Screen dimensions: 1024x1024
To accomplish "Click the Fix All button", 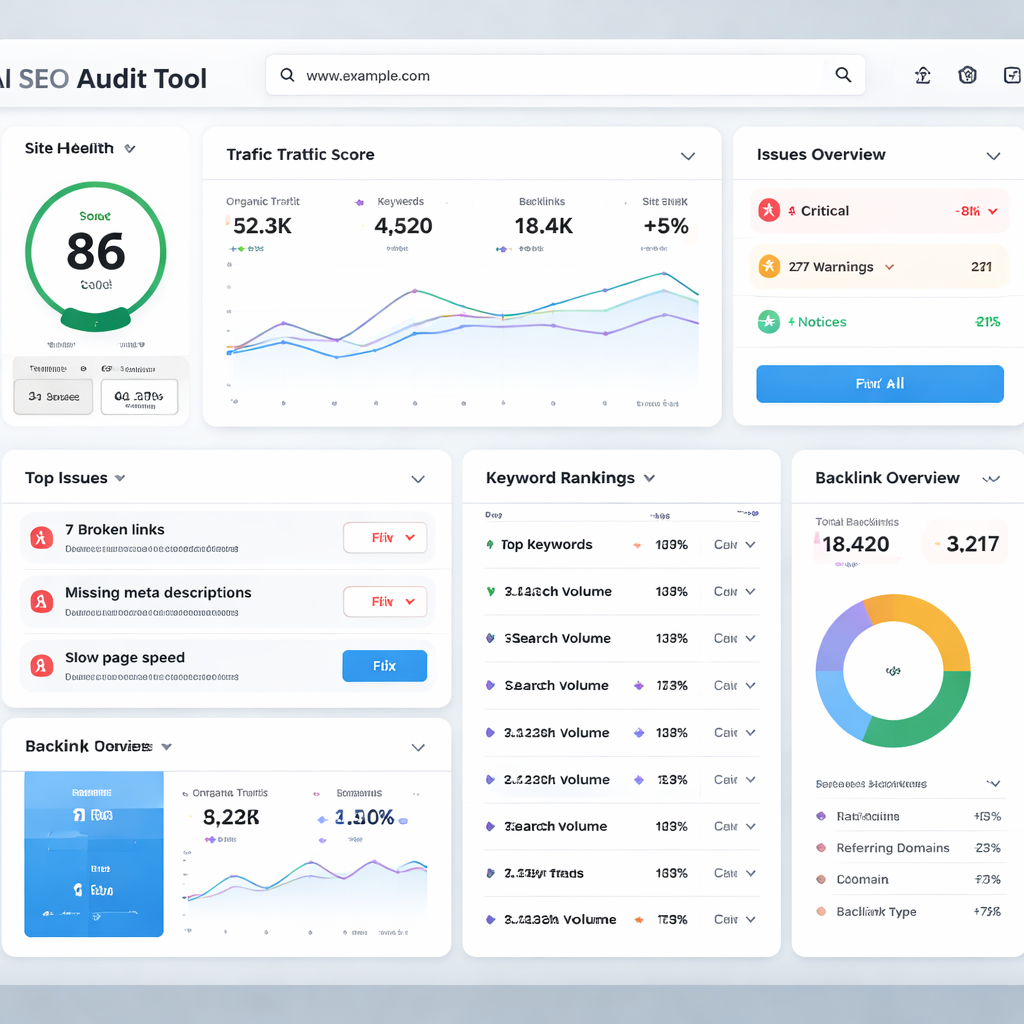I will (x=879, y=384).
